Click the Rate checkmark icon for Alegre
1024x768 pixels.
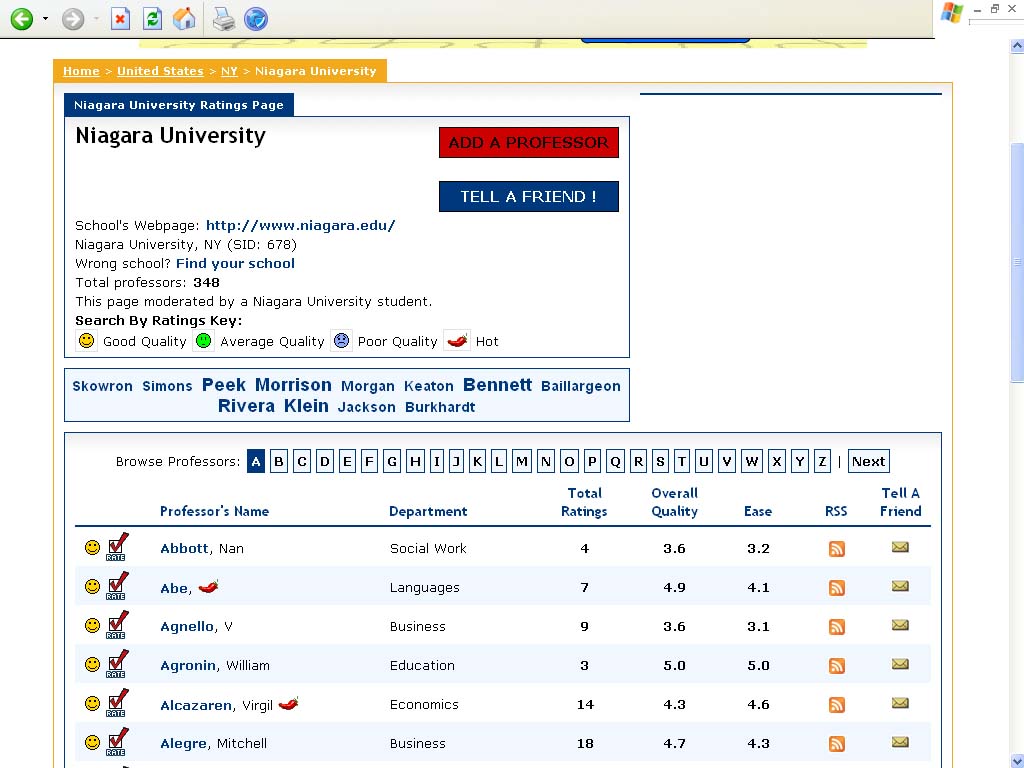tap(117, 743)
